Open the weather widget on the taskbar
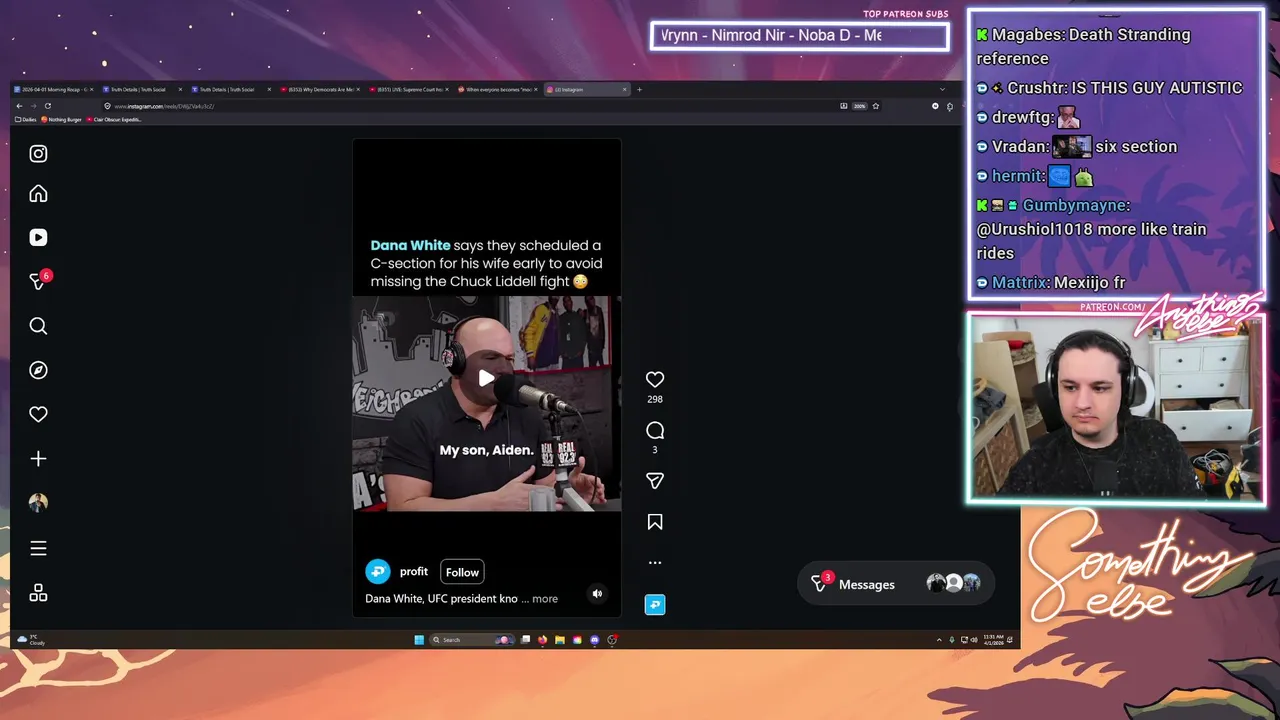This screenshot has height=720, width=1280. (31, 640)
